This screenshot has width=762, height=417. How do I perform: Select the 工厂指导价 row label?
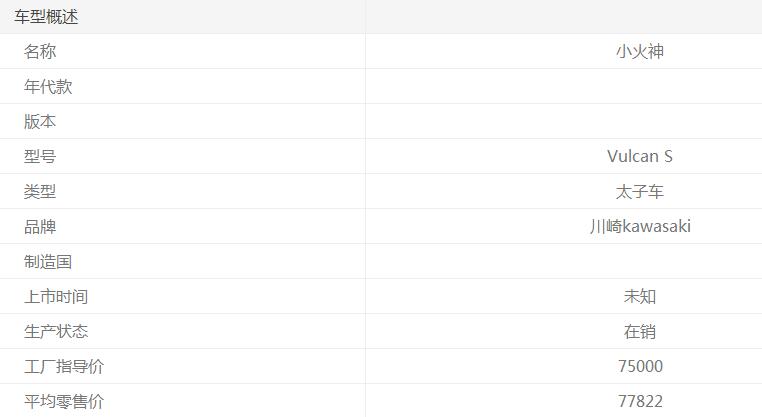point(64,367)
